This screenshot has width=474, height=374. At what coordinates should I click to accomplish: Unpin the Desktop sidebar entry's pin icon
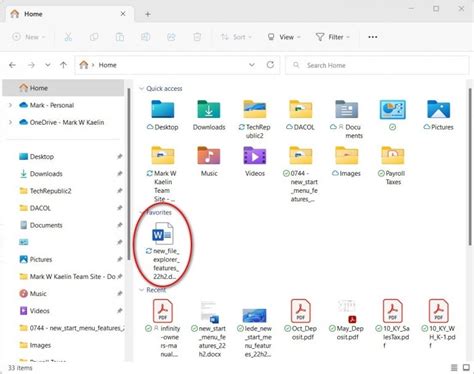coord(120,156)
